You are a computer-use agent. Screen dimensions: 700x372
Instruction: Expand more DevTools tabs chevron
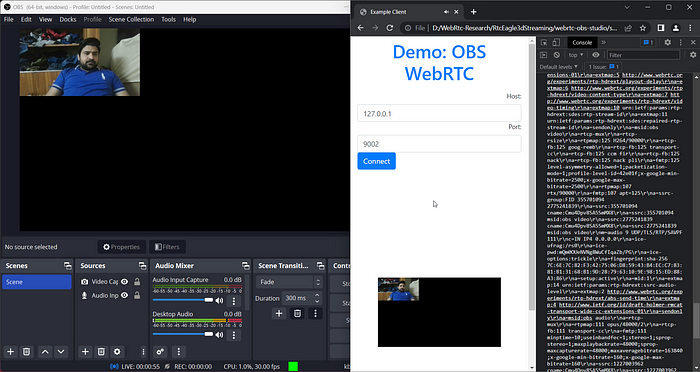click(x=604, y=42)
